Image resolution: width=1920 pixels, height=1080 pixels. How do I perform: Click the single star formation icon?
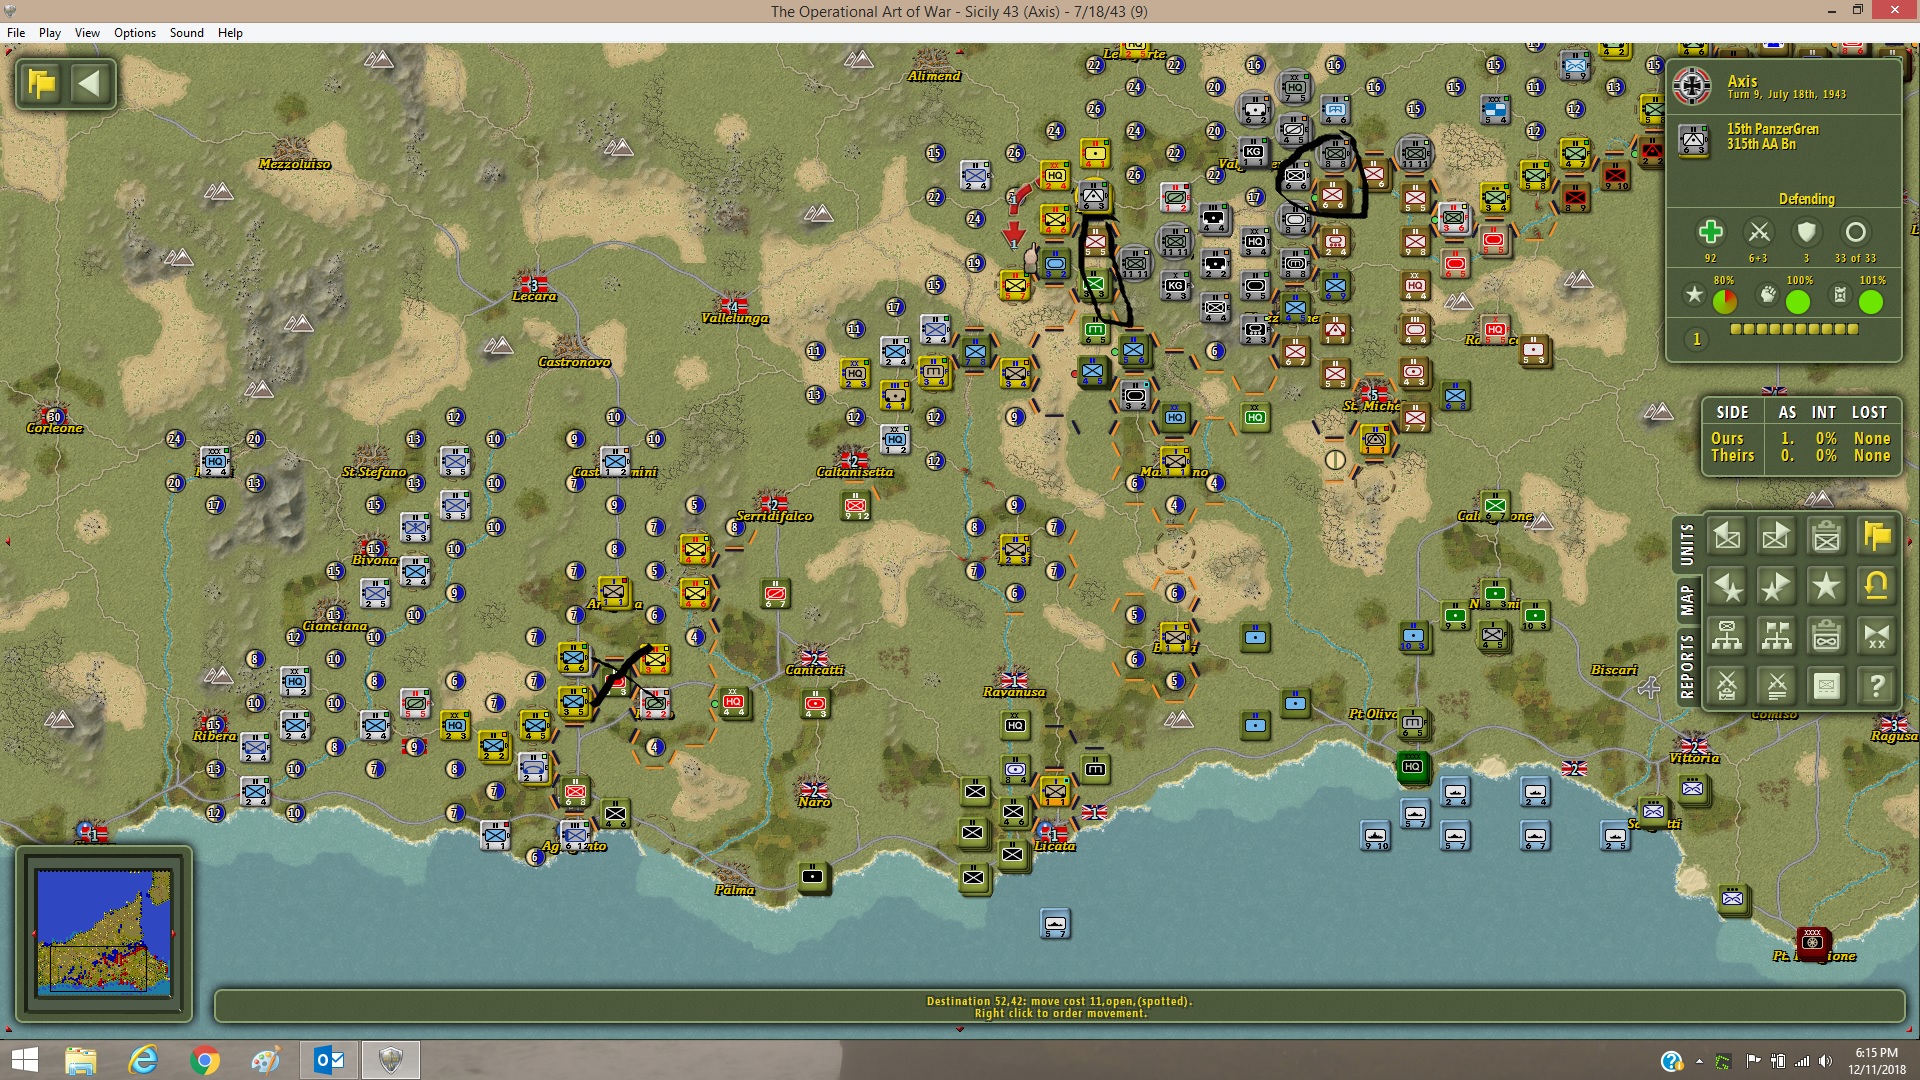[1826, 586]
